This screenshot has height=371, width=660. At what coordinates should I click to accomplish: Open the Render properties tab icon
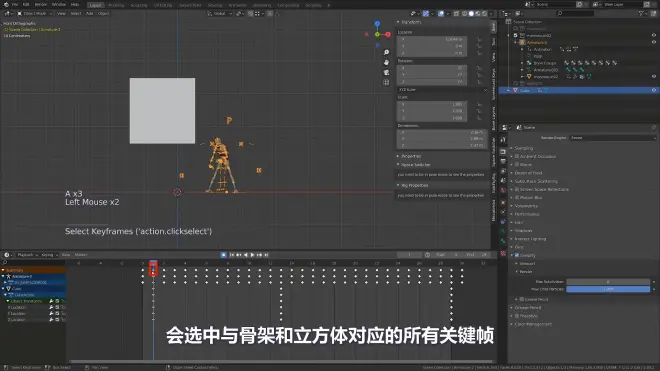tap(503, 151)
